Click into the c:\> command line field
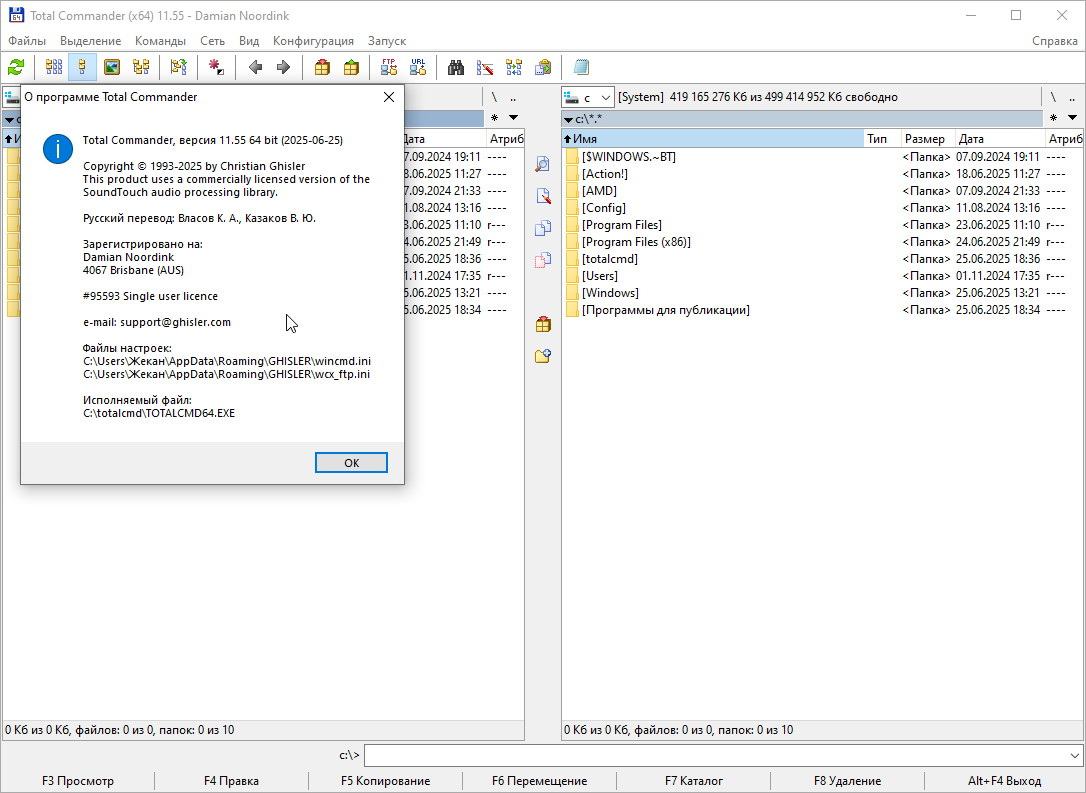This screenshot has height=793, width=1086. [x=715, y=756]
